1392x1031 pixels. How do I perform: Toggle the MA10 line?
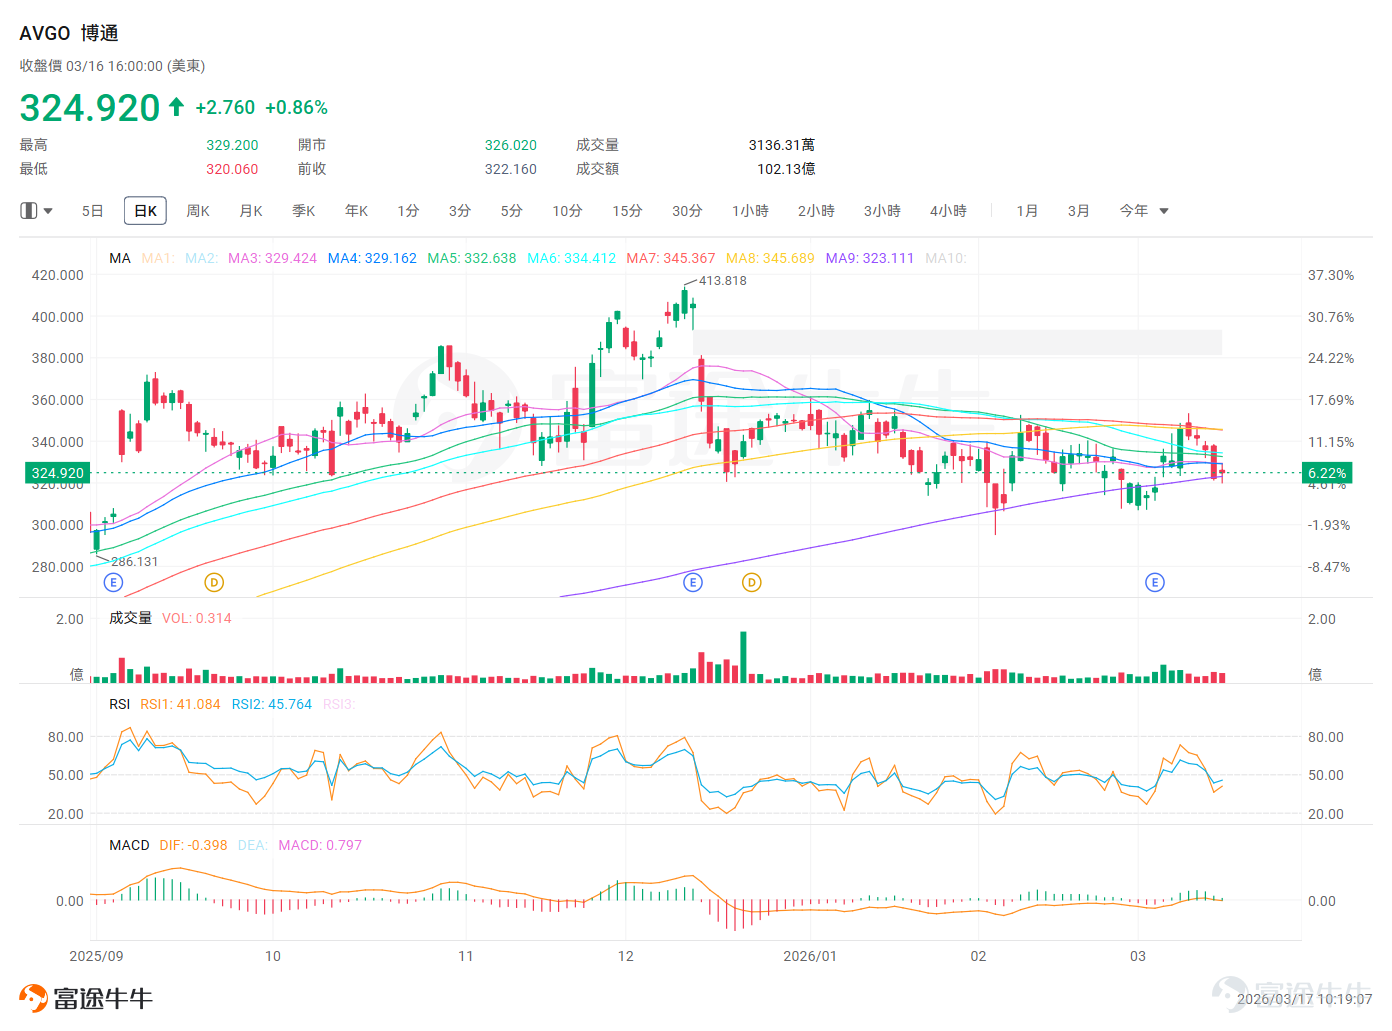[x=946, y=258]
